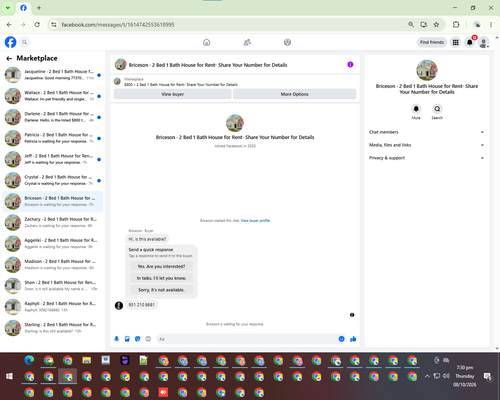Open the Friends icon in top navigation
This screenshot has height=400, width=500.
pos(247,42)
